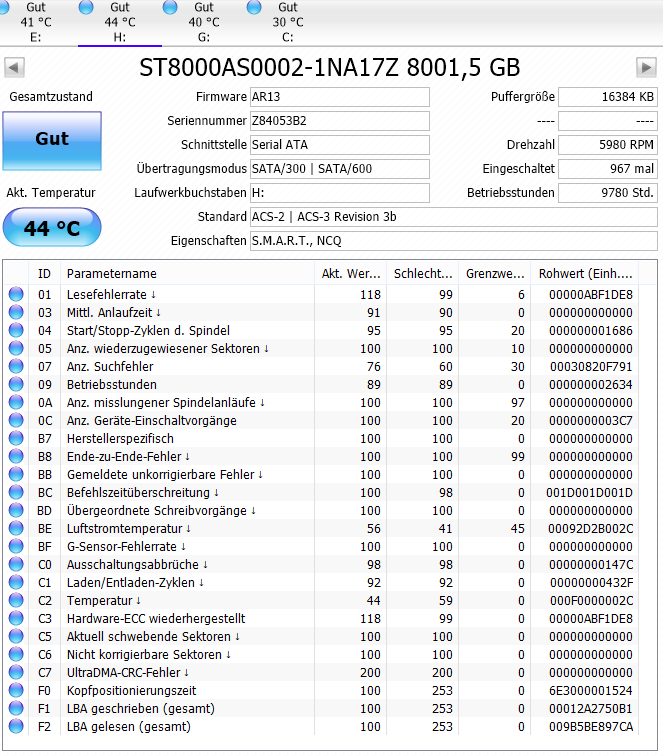Click the status orb for Lesefehlerrate row
This screenshot has height=756, width=671.
[16, 294]
